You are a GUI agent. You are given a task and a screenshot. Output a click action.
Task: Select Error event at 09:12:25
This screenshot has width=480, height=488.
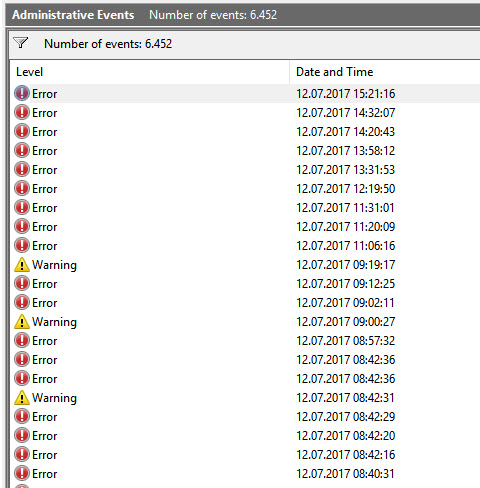tap(245, 283)
